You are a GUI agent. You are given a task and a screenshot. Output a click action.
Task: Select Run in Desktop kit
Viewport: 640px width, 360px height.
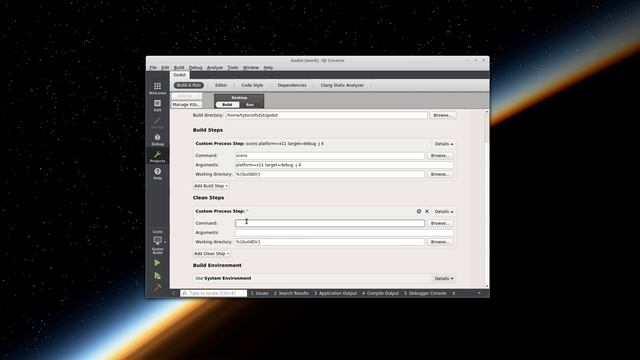click(250, 105)
